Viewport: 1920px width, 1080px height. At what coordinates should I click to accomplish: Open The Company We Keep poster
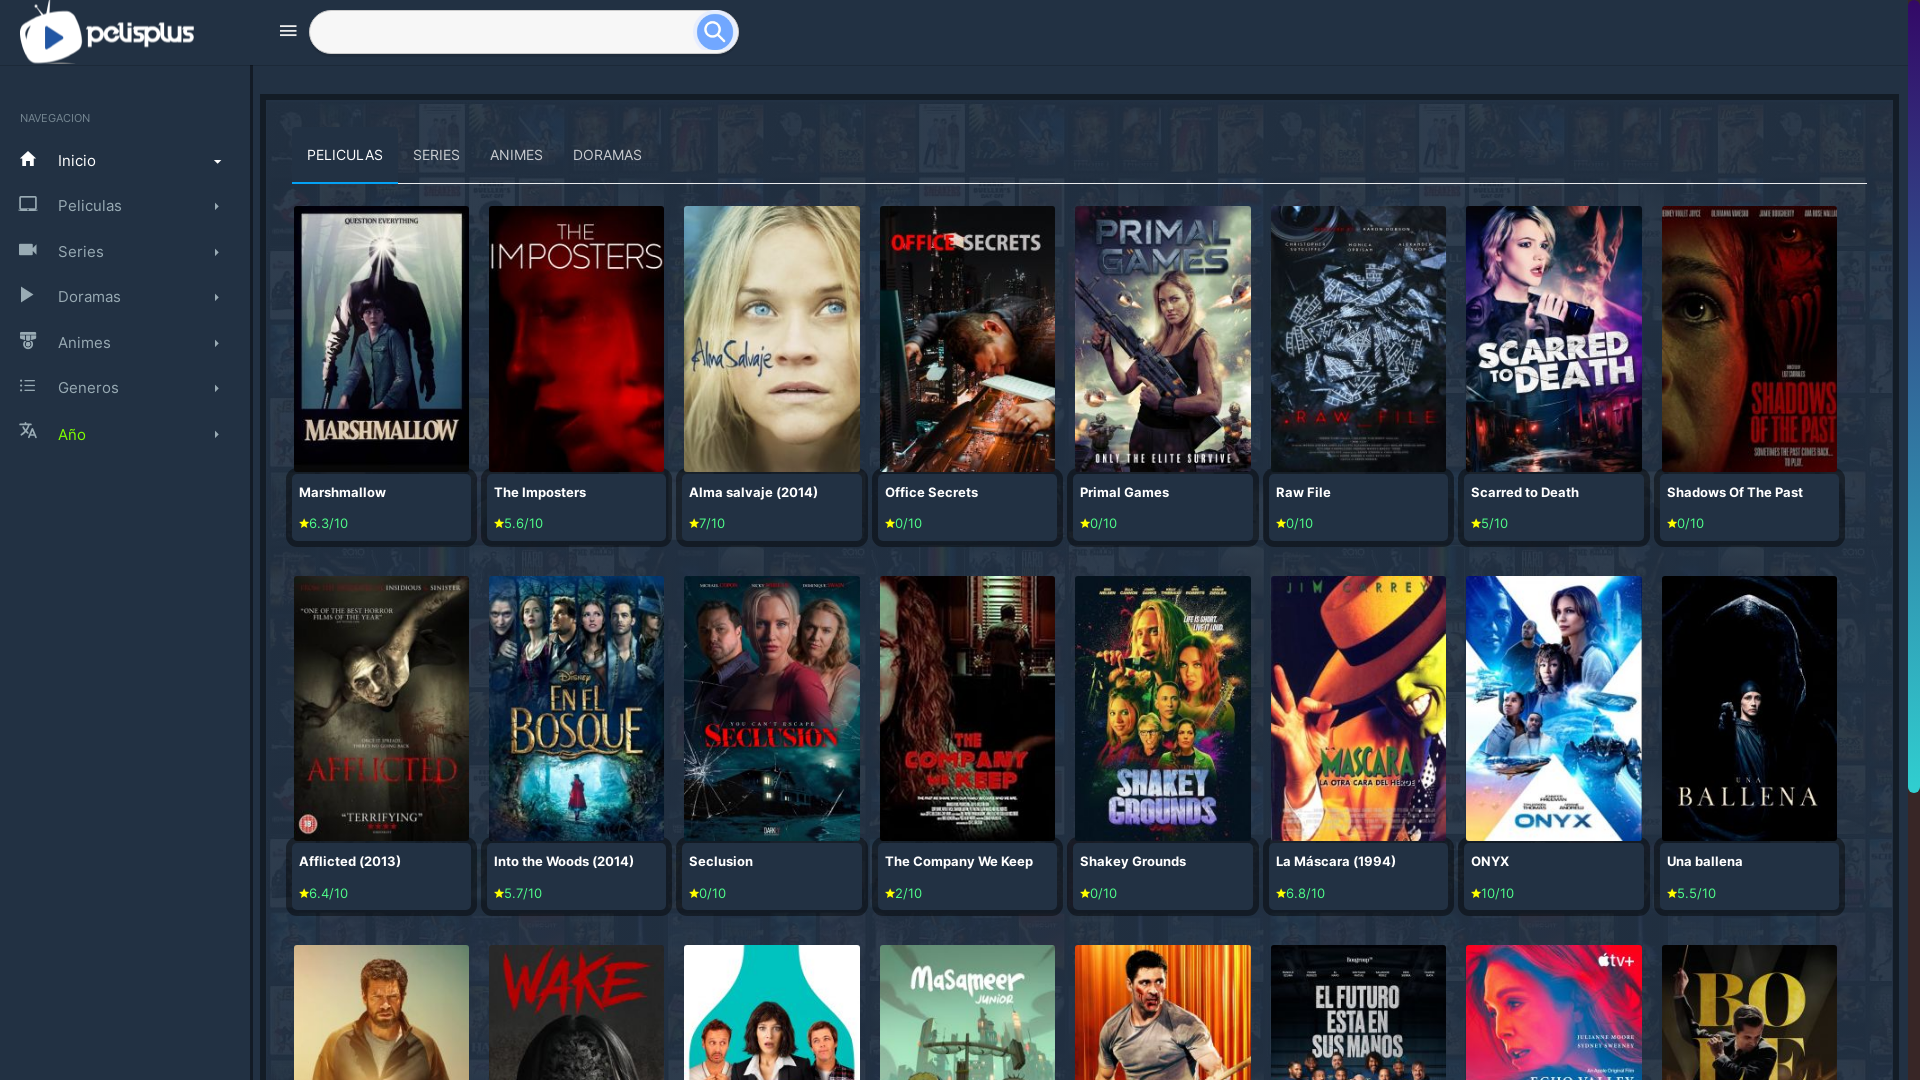pyautogui.click(x=967, y=708)
